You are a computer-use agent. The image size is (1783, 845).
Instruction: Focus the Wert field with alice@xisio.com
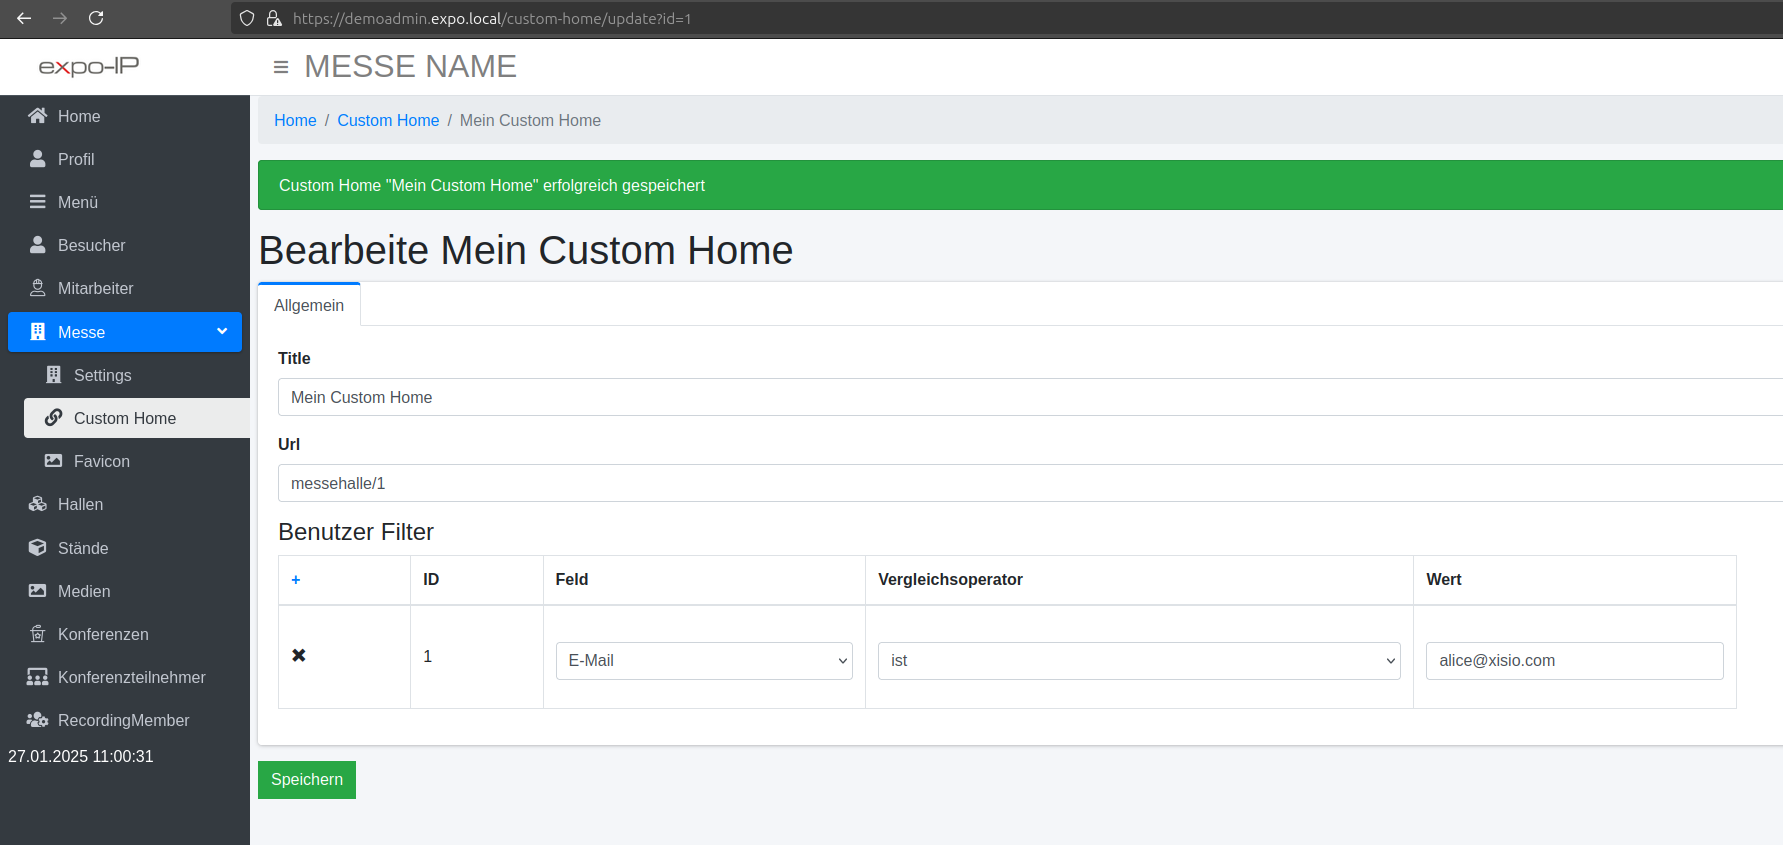point(1574,661)
